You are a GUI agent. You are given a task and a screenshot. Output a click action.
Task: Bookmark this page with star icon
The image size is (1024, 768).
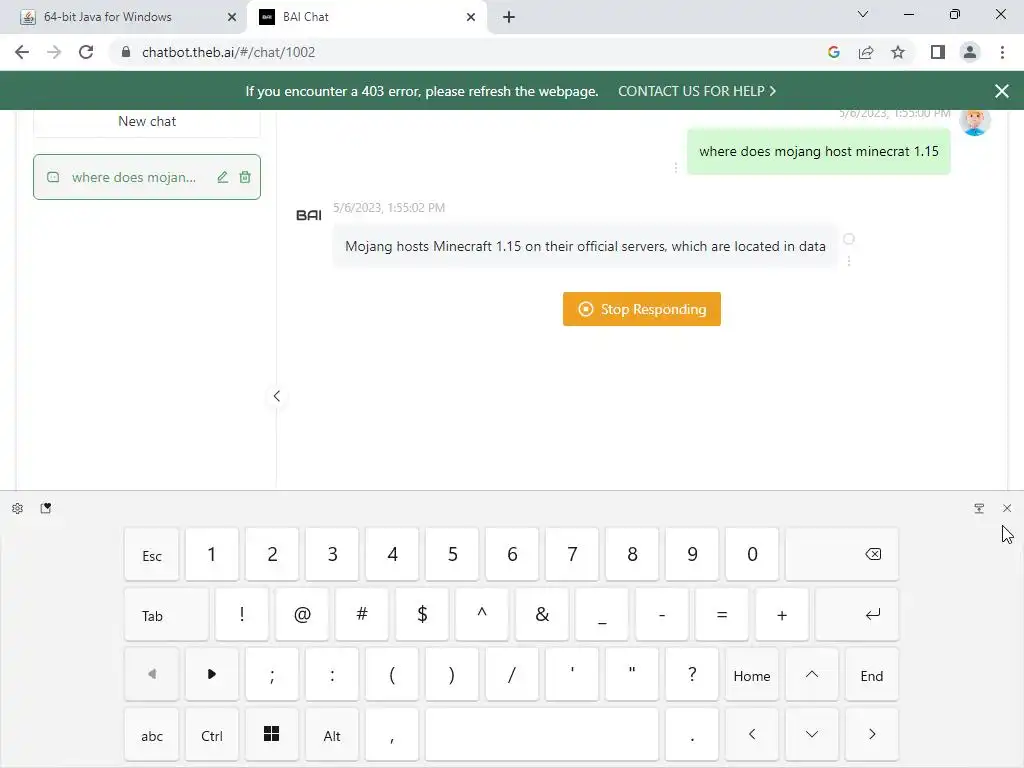pos(898,52)
